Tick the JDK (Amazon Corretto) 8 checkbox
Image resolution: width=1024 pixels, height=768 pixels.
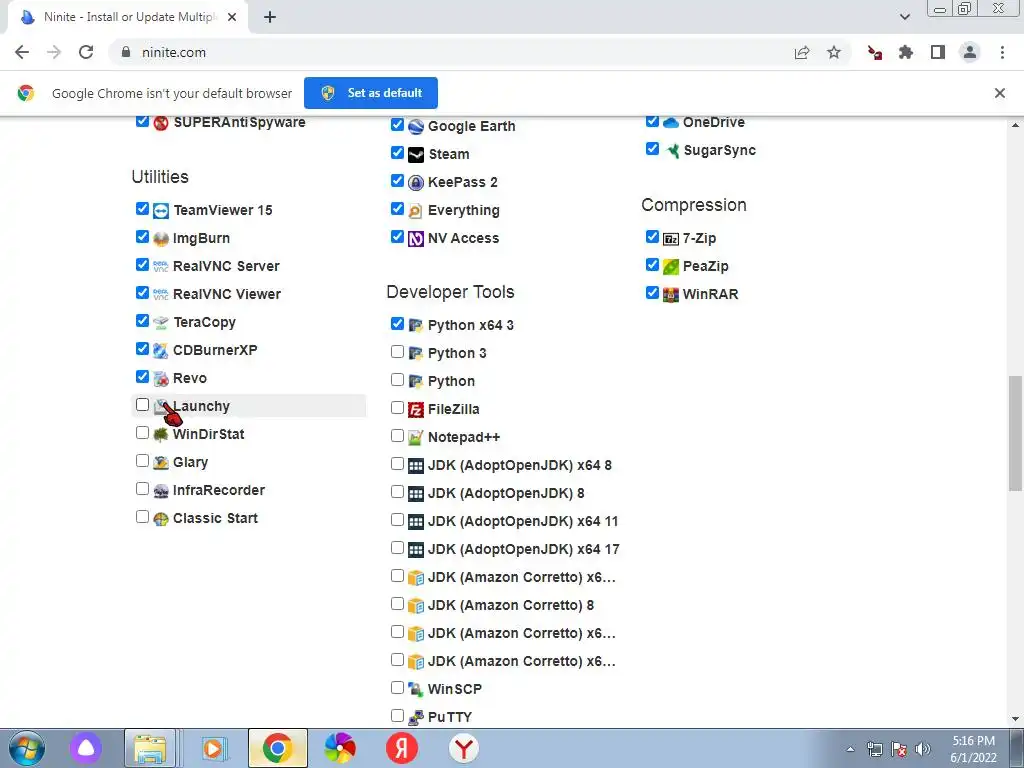pyautogui.click(x=397, y=604)
